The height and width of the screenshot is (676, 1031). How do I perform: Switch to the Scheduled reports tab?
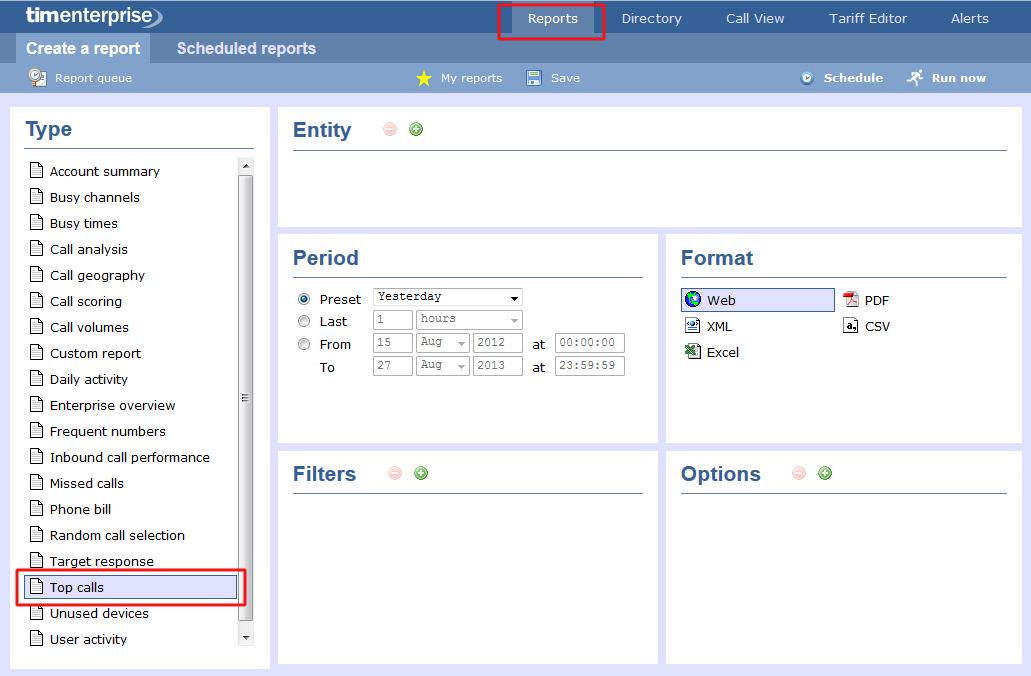coord(246,48)
